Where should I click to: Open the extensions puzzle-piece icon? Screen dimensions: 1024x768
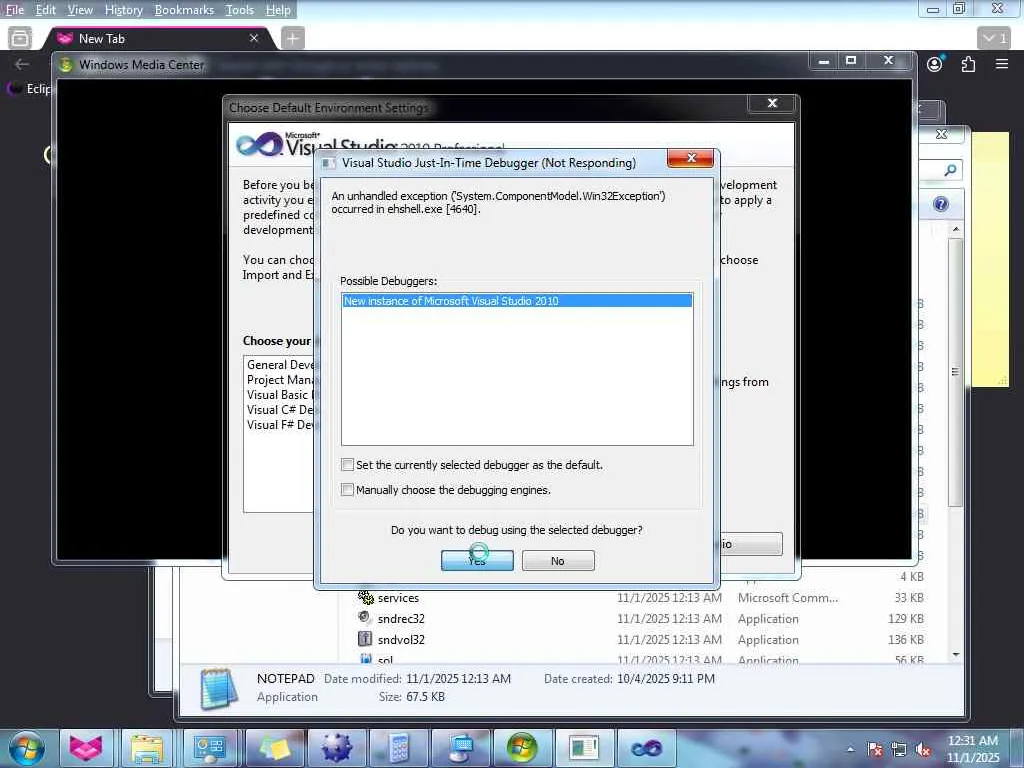coord(968,64)
